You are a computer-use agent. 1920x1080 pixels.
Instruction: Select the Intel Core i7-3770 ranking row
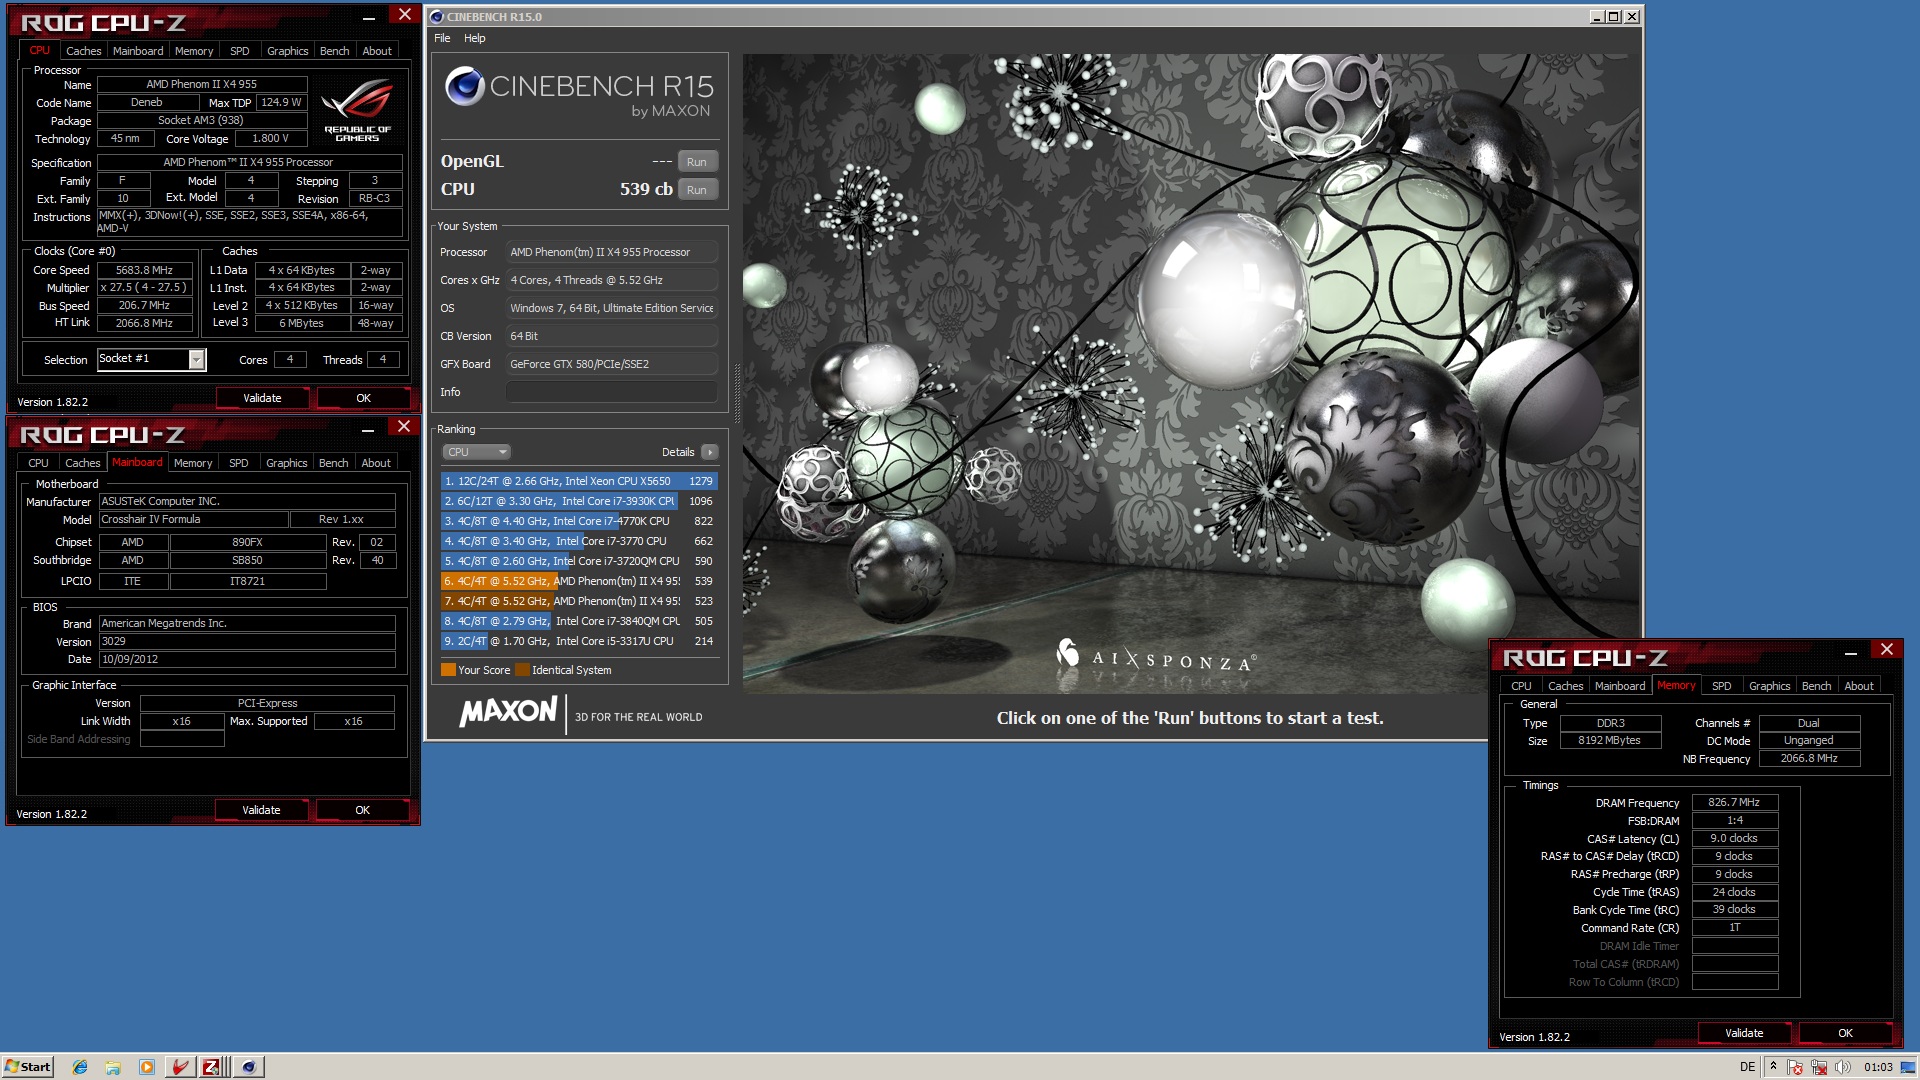(x=579, y=541)
